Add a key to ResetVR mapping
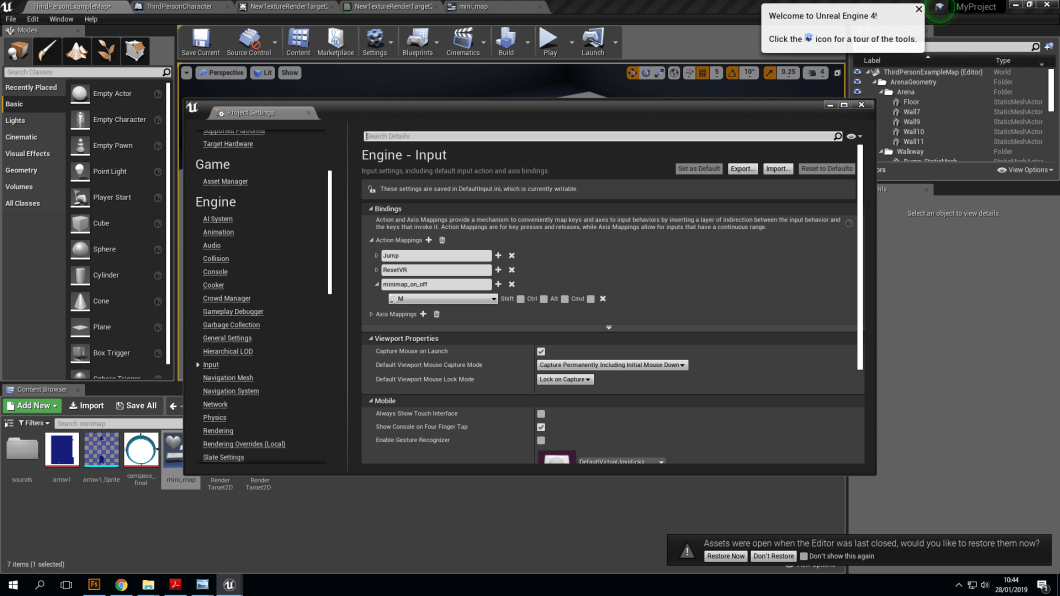Image resolution: width=1060 pixels, height=596 pixels. click(x=498, y=270)
